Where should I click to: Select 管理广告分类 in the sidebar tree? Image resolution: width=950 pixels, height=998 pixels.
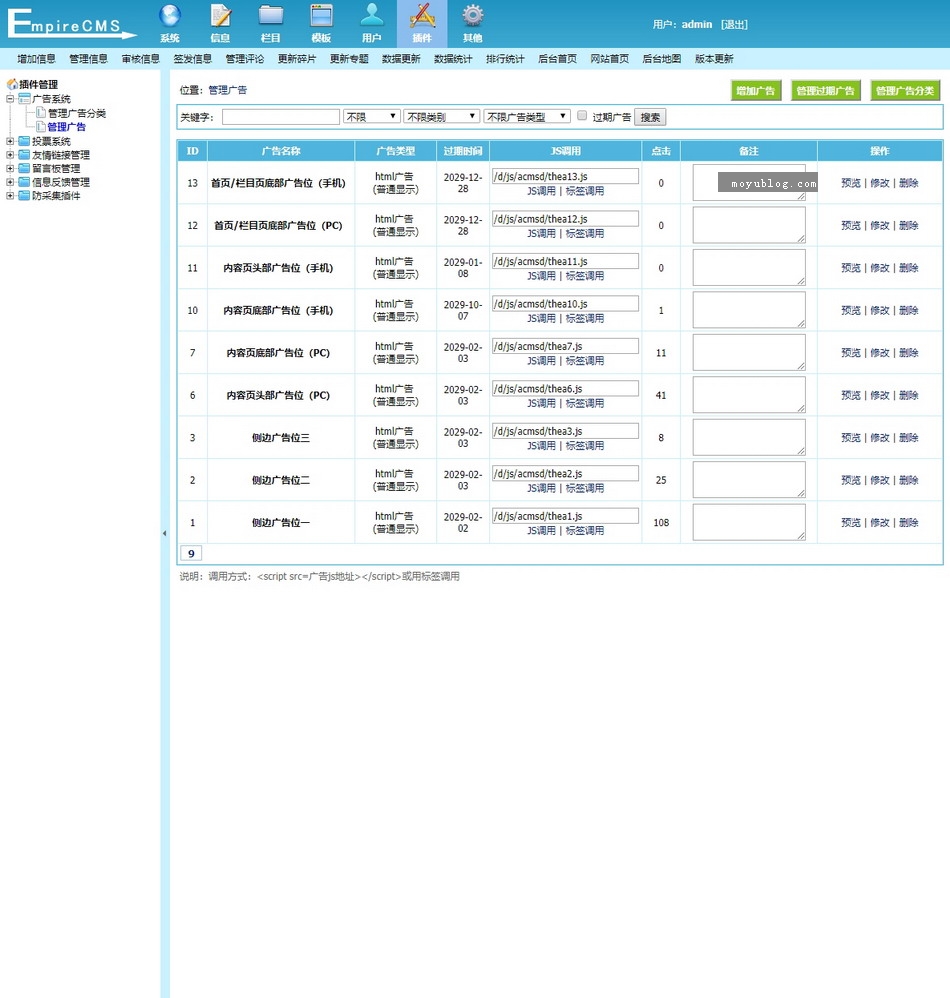click(x=76, y=113)
